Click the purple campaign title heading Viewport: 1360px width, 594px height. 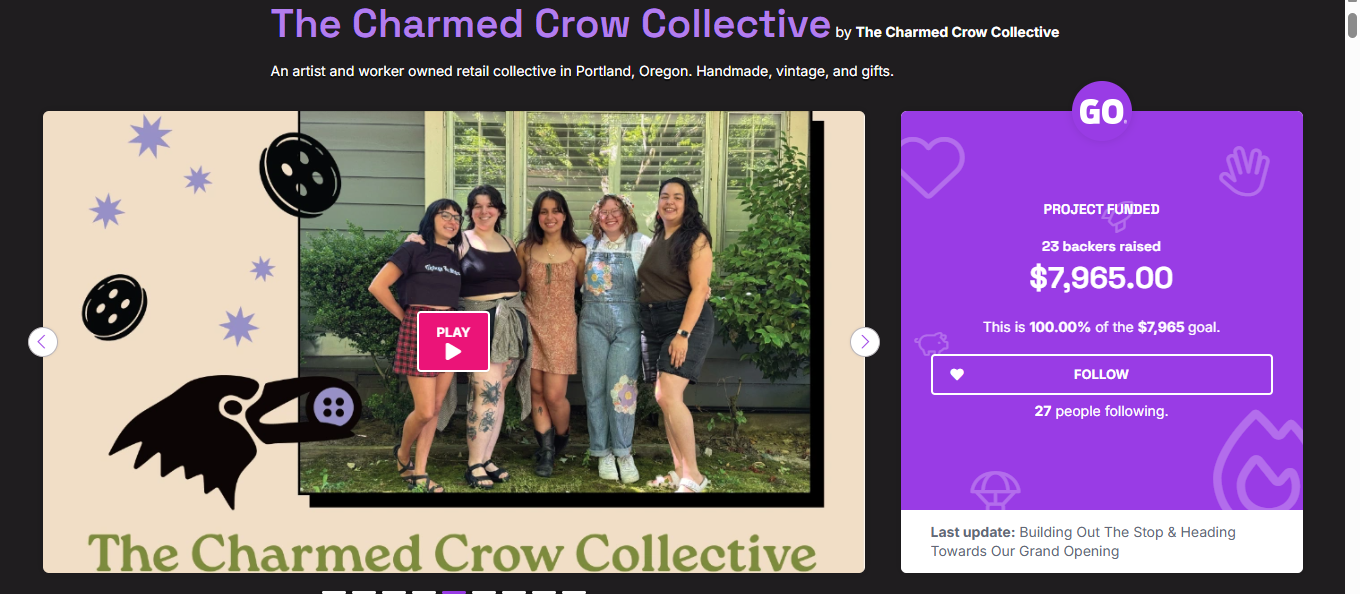(x=550, y=24)
